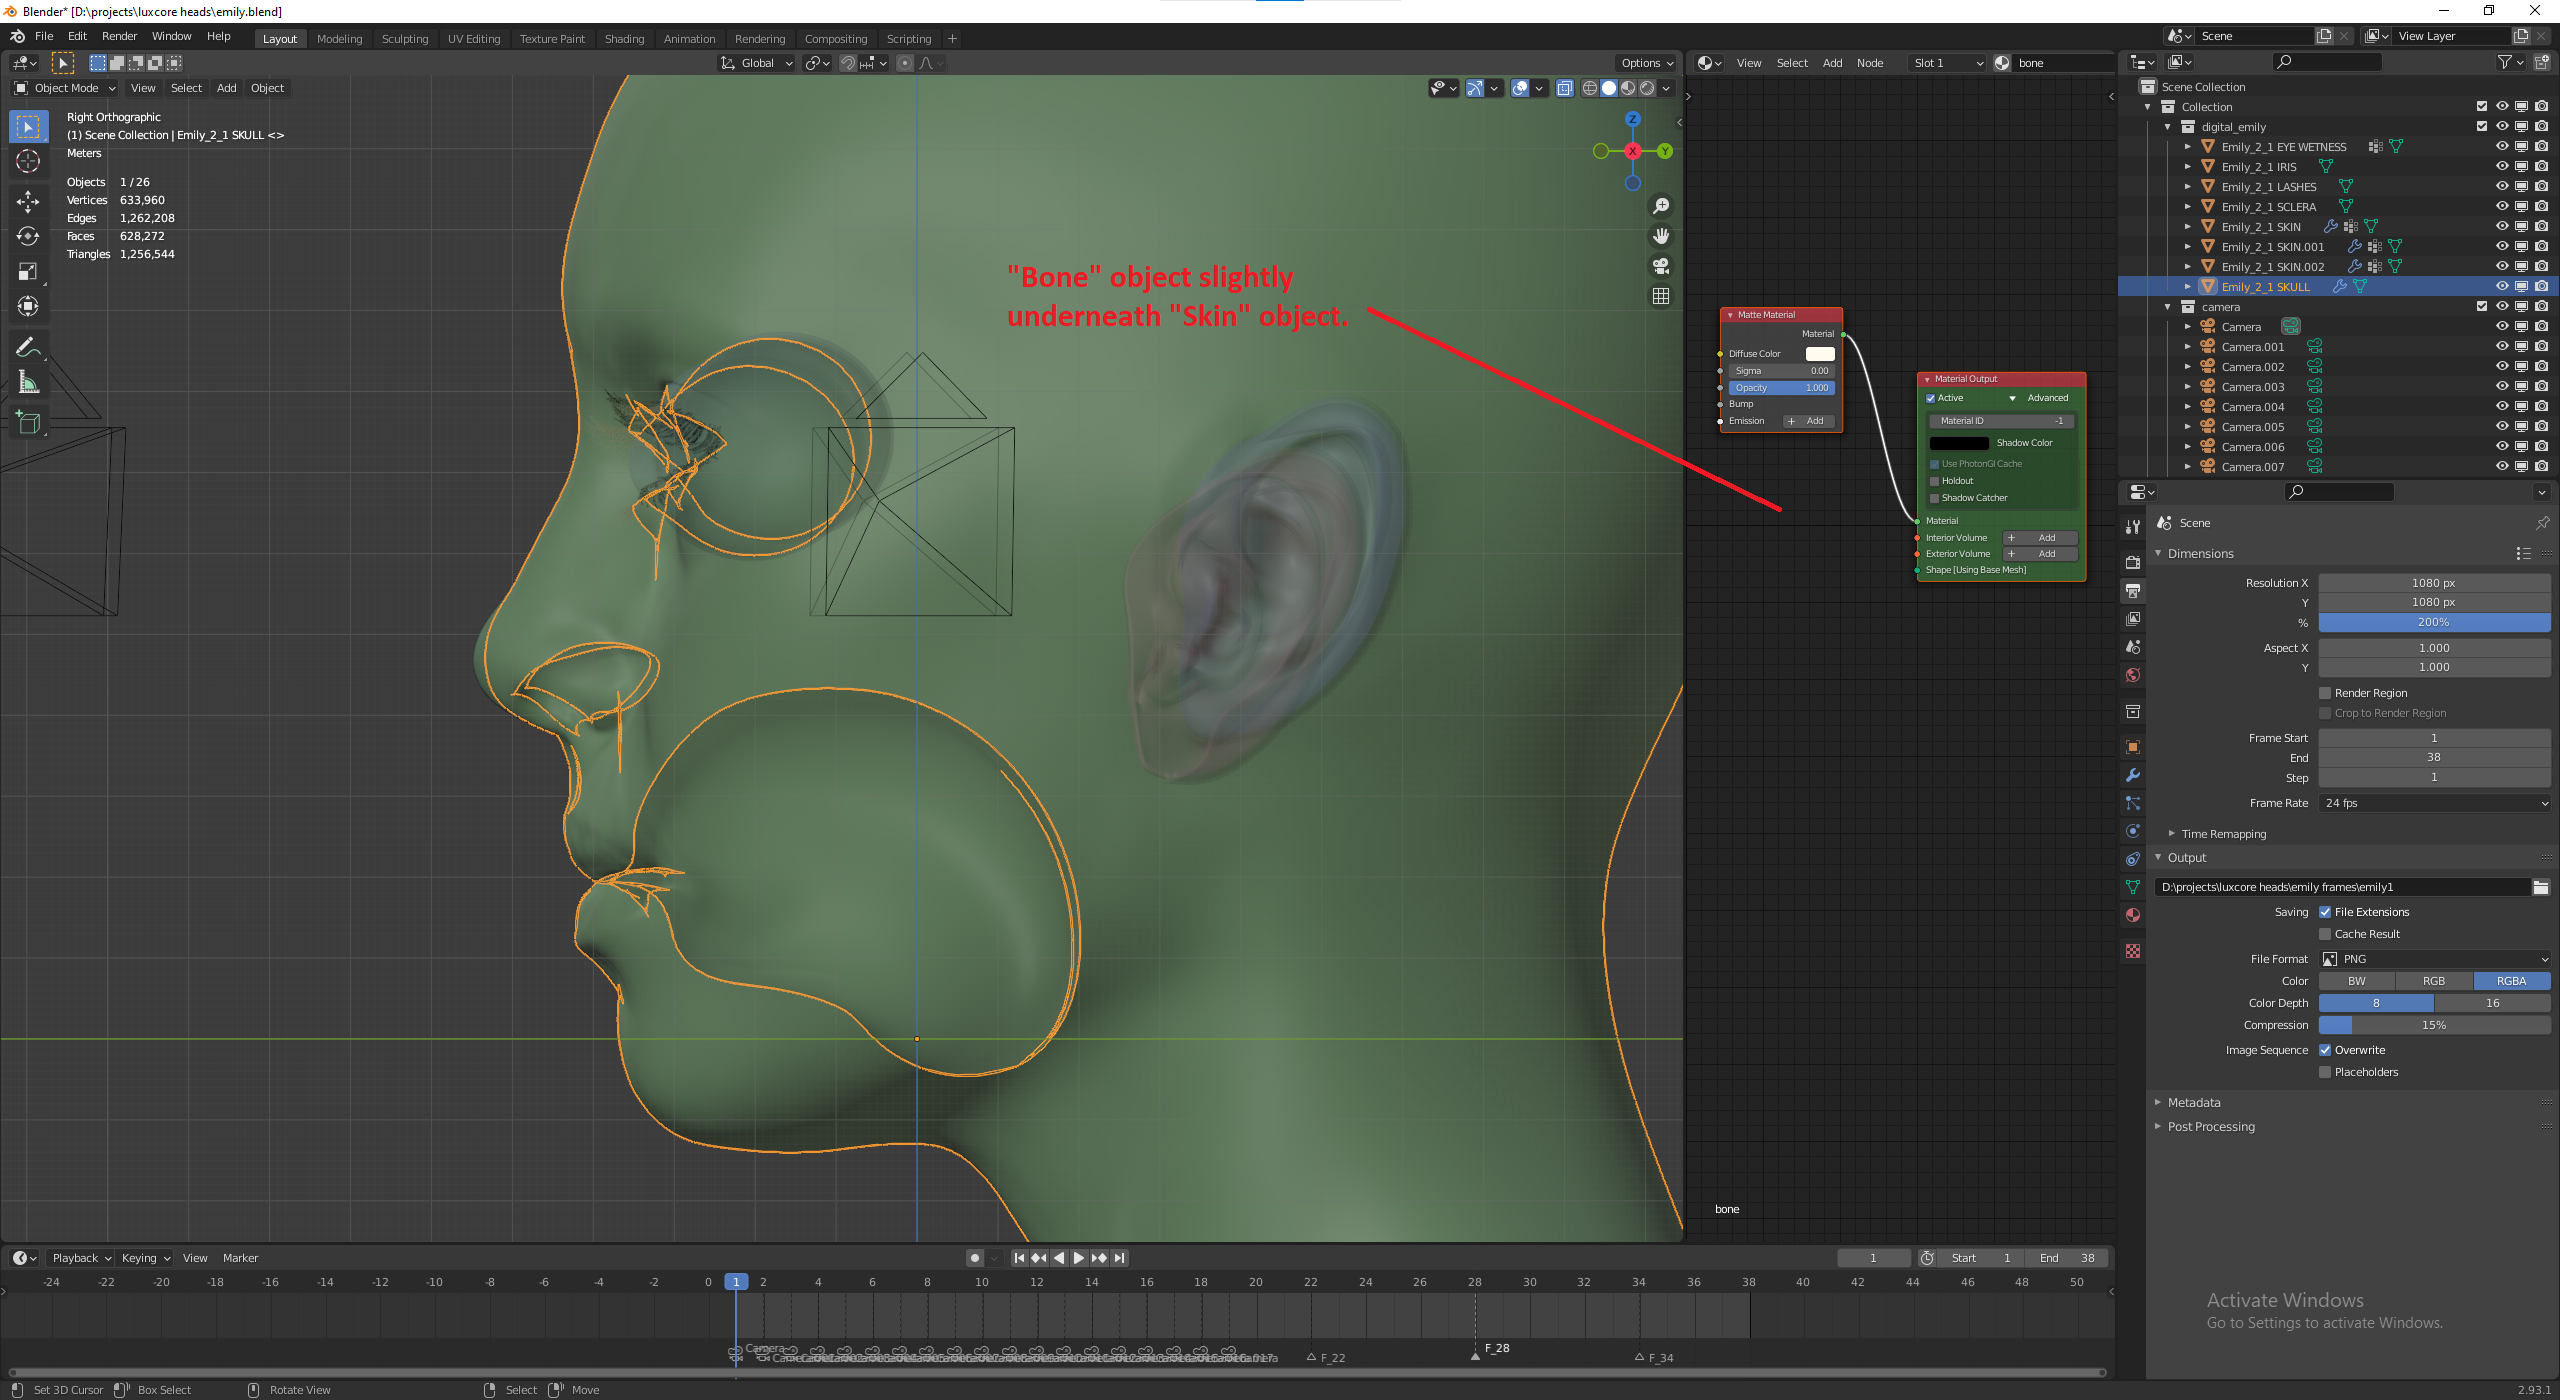Image resolution: width=2560 pixels, height=1400 pixels.
Task: Expand the Metadata panel
Action: [x=2194, y=1102]
